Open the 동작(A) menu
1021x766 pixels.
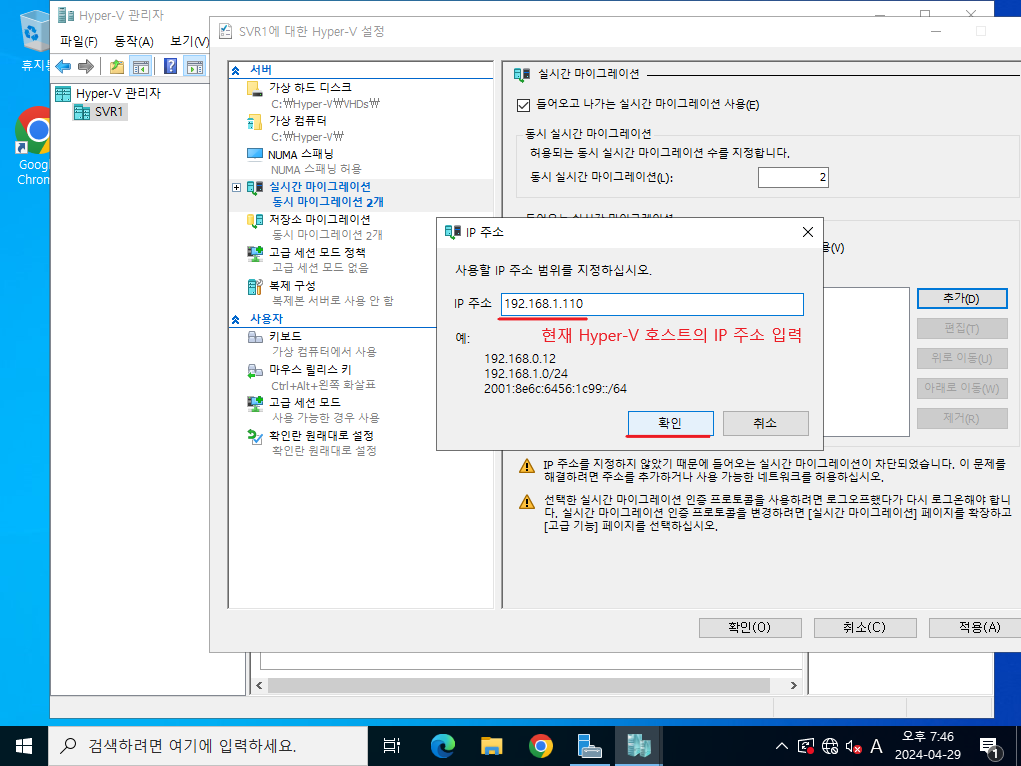coord(133,42)
